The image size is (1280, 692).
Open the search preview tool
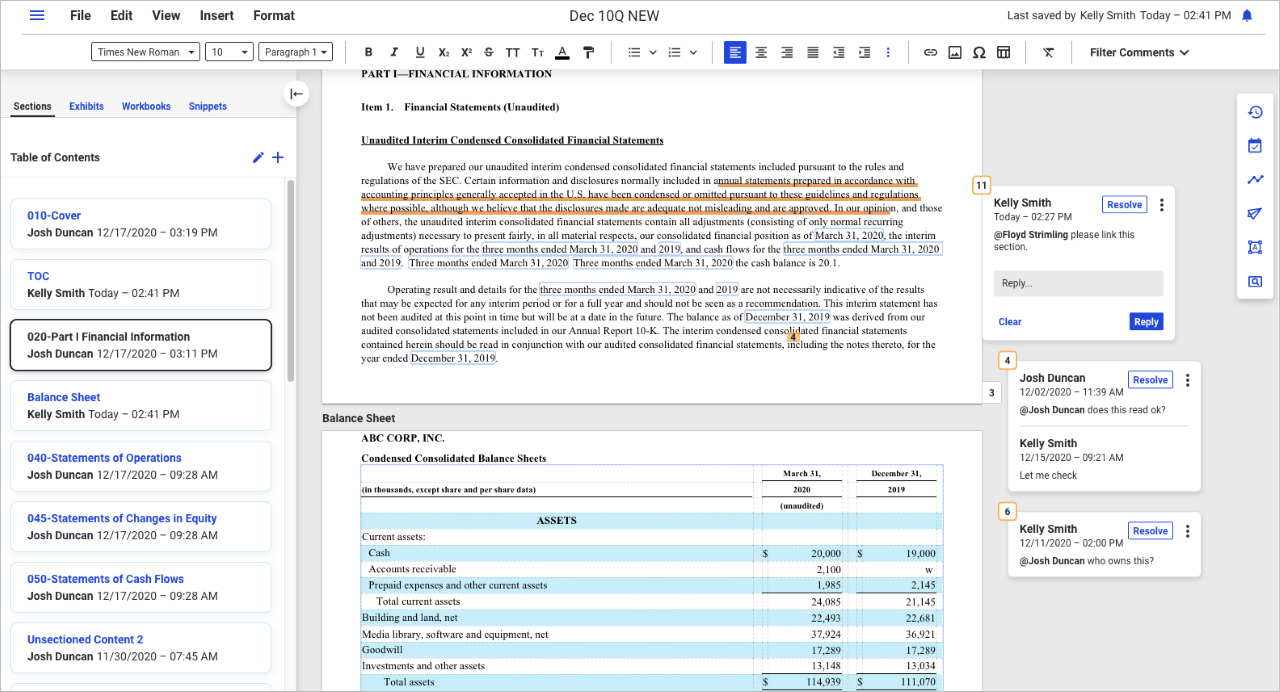1255,281
